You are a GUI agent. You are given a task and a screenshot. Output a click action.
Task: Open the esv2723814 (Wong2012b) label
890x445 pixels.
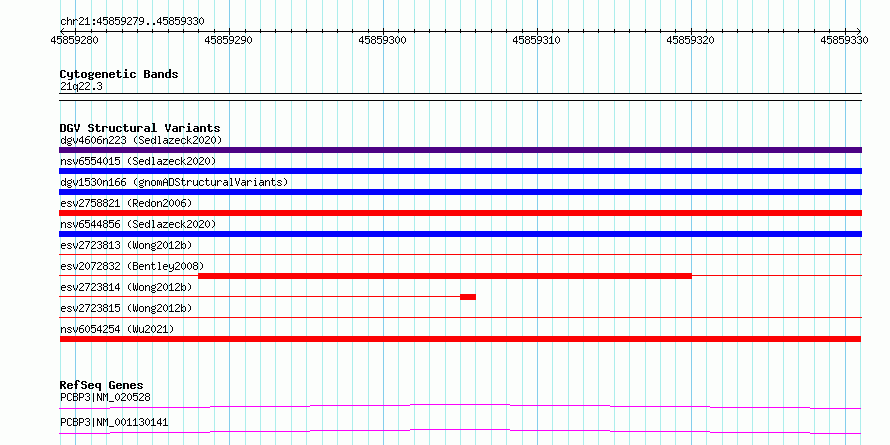click(126, 287)
